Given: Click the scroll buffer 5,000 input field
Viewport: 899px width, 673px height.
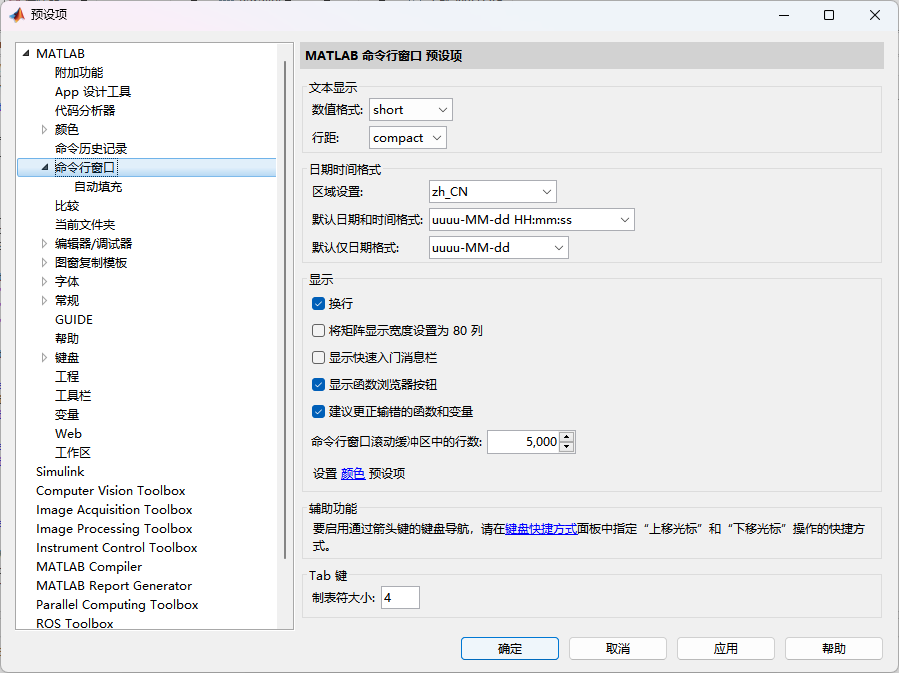Looking at the screenshot, I should (523, 442).
